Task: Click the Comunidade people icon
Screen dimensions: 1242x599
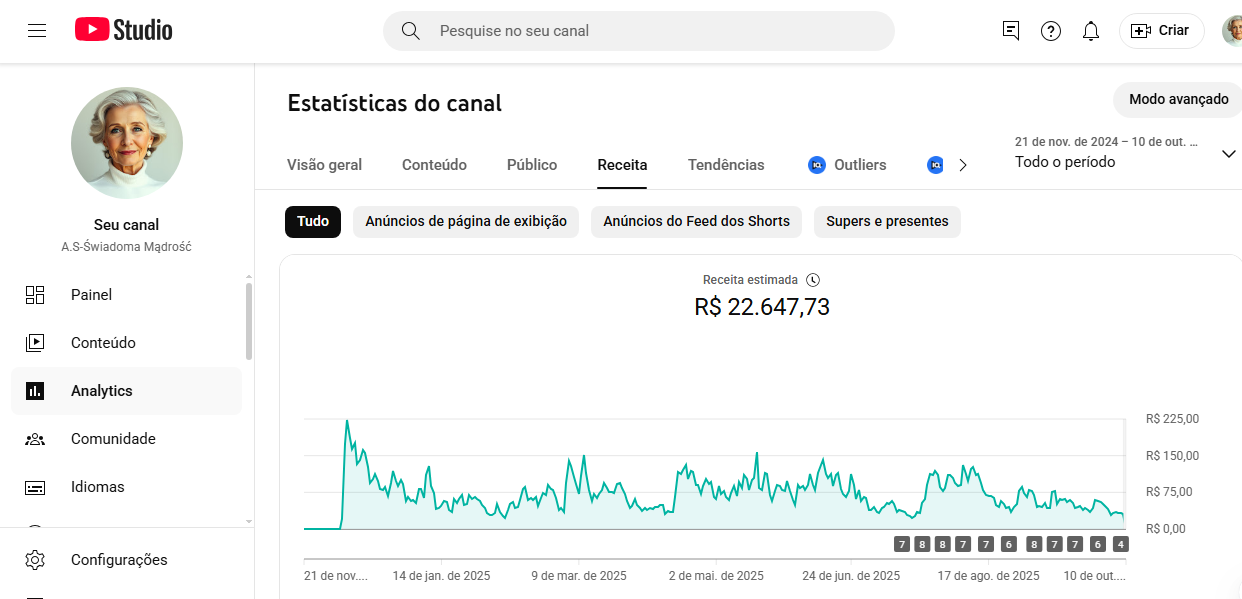Action: 35,439
